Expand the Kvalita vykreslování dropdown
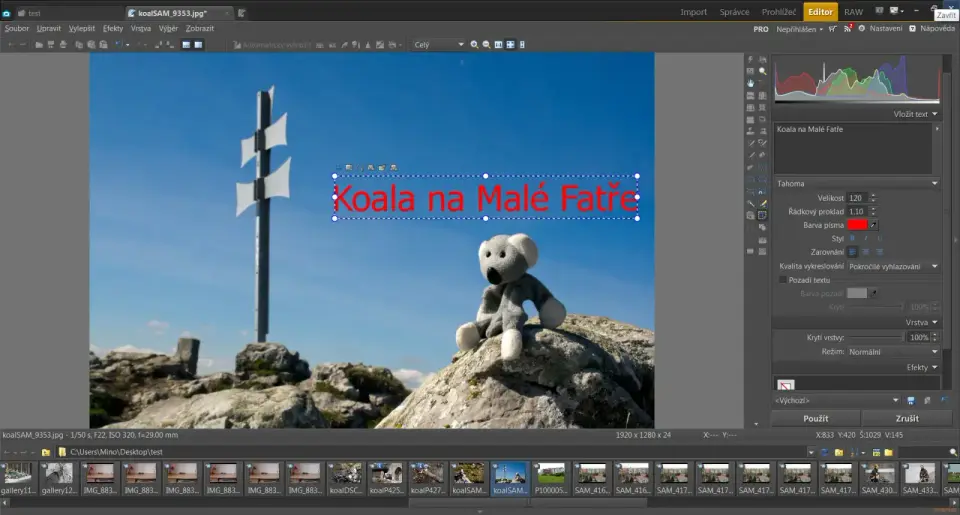The width and height of the screenshot is (960, 515). 893,267
